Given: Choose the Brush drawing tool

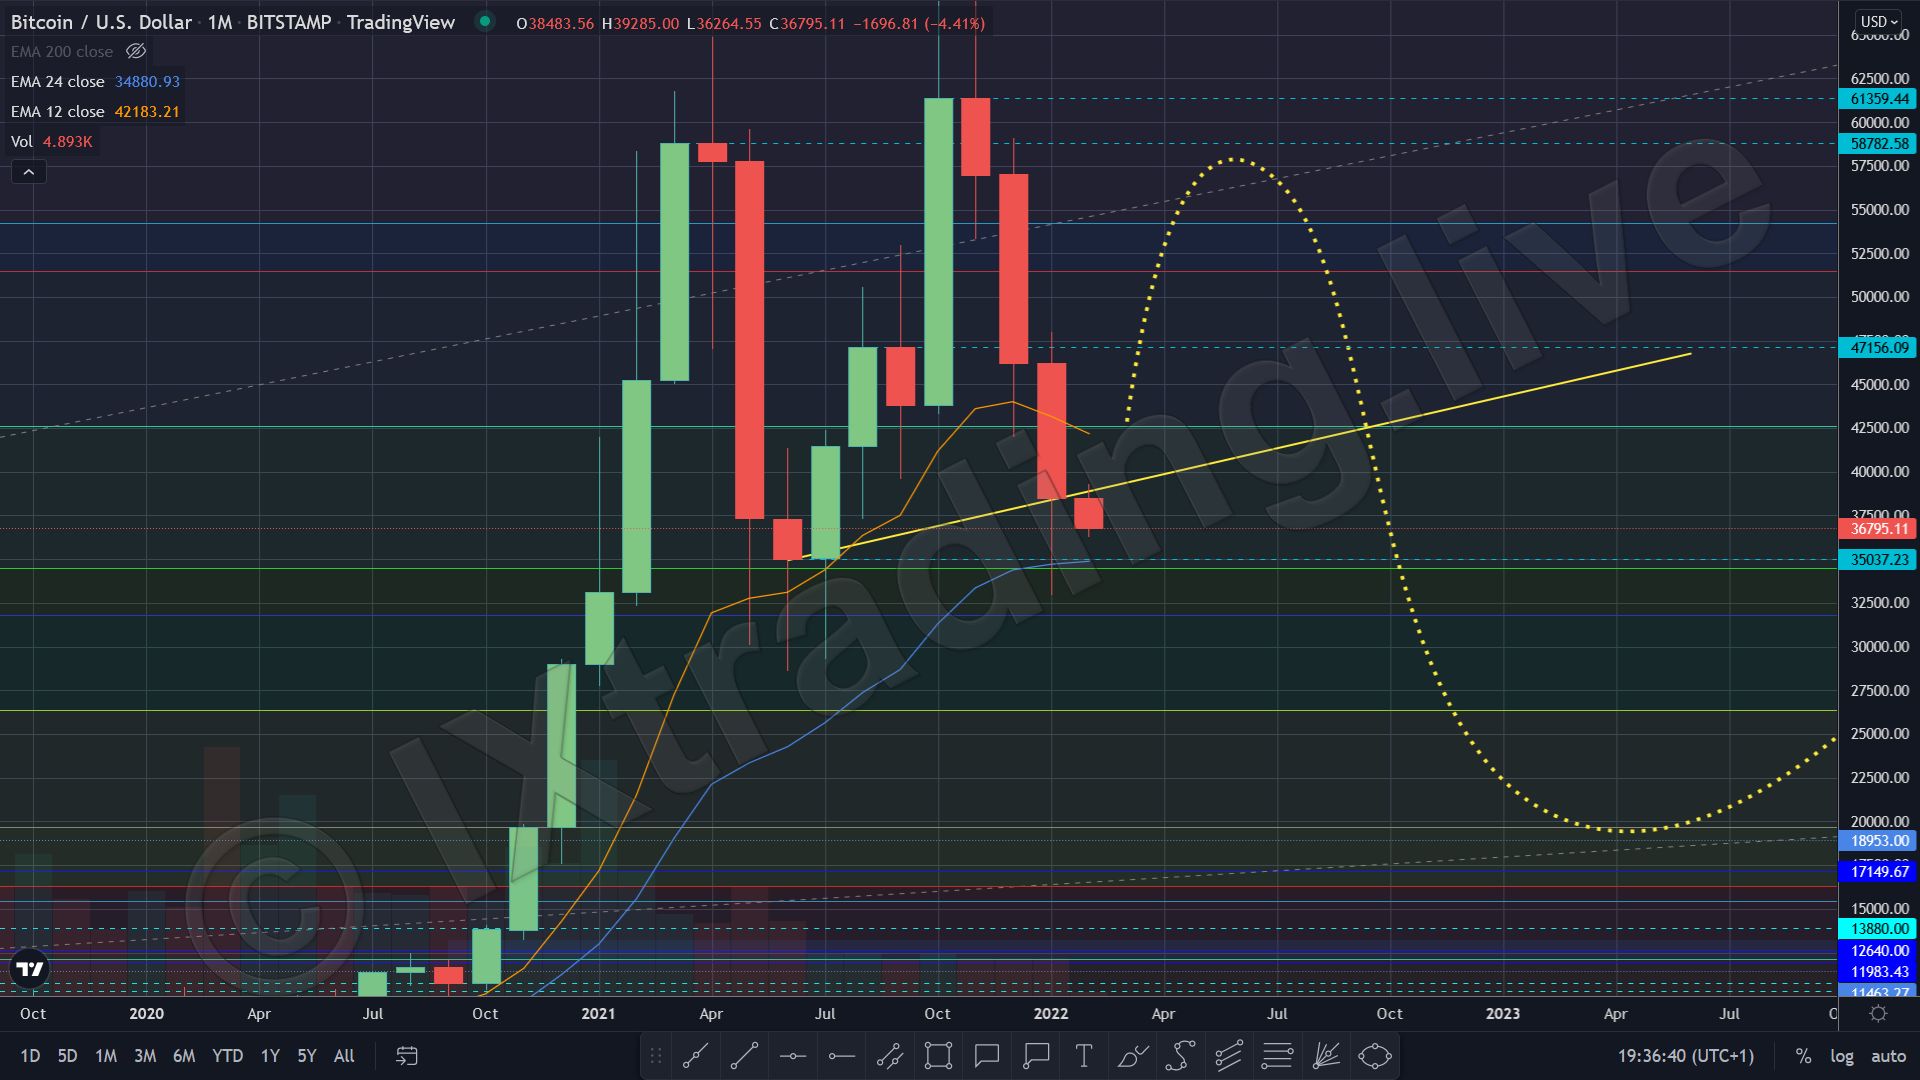Looking at the screenshot, I should 1132,1056.
